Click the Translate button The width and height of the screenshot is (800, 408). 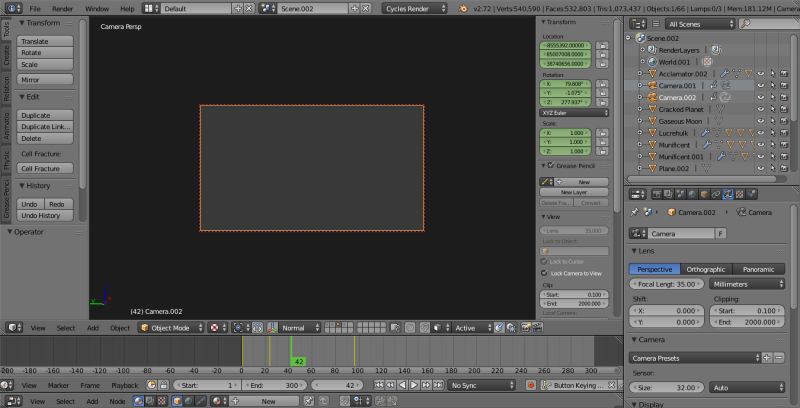point(45,41)
